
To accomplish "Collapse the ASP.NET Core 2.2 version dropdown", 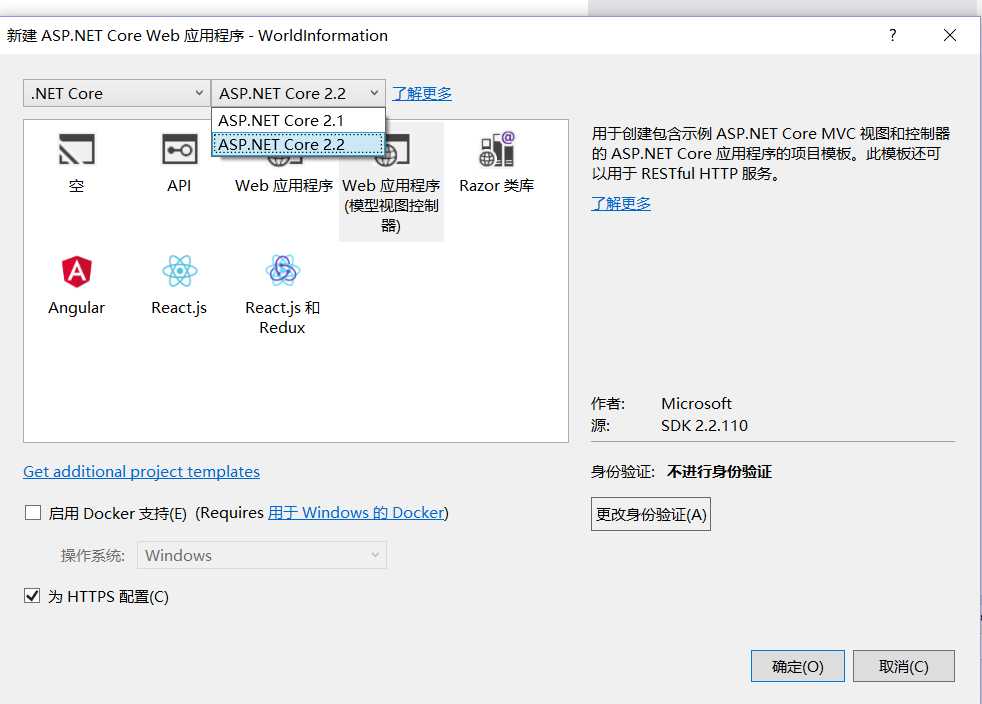I will pos(298,93).
